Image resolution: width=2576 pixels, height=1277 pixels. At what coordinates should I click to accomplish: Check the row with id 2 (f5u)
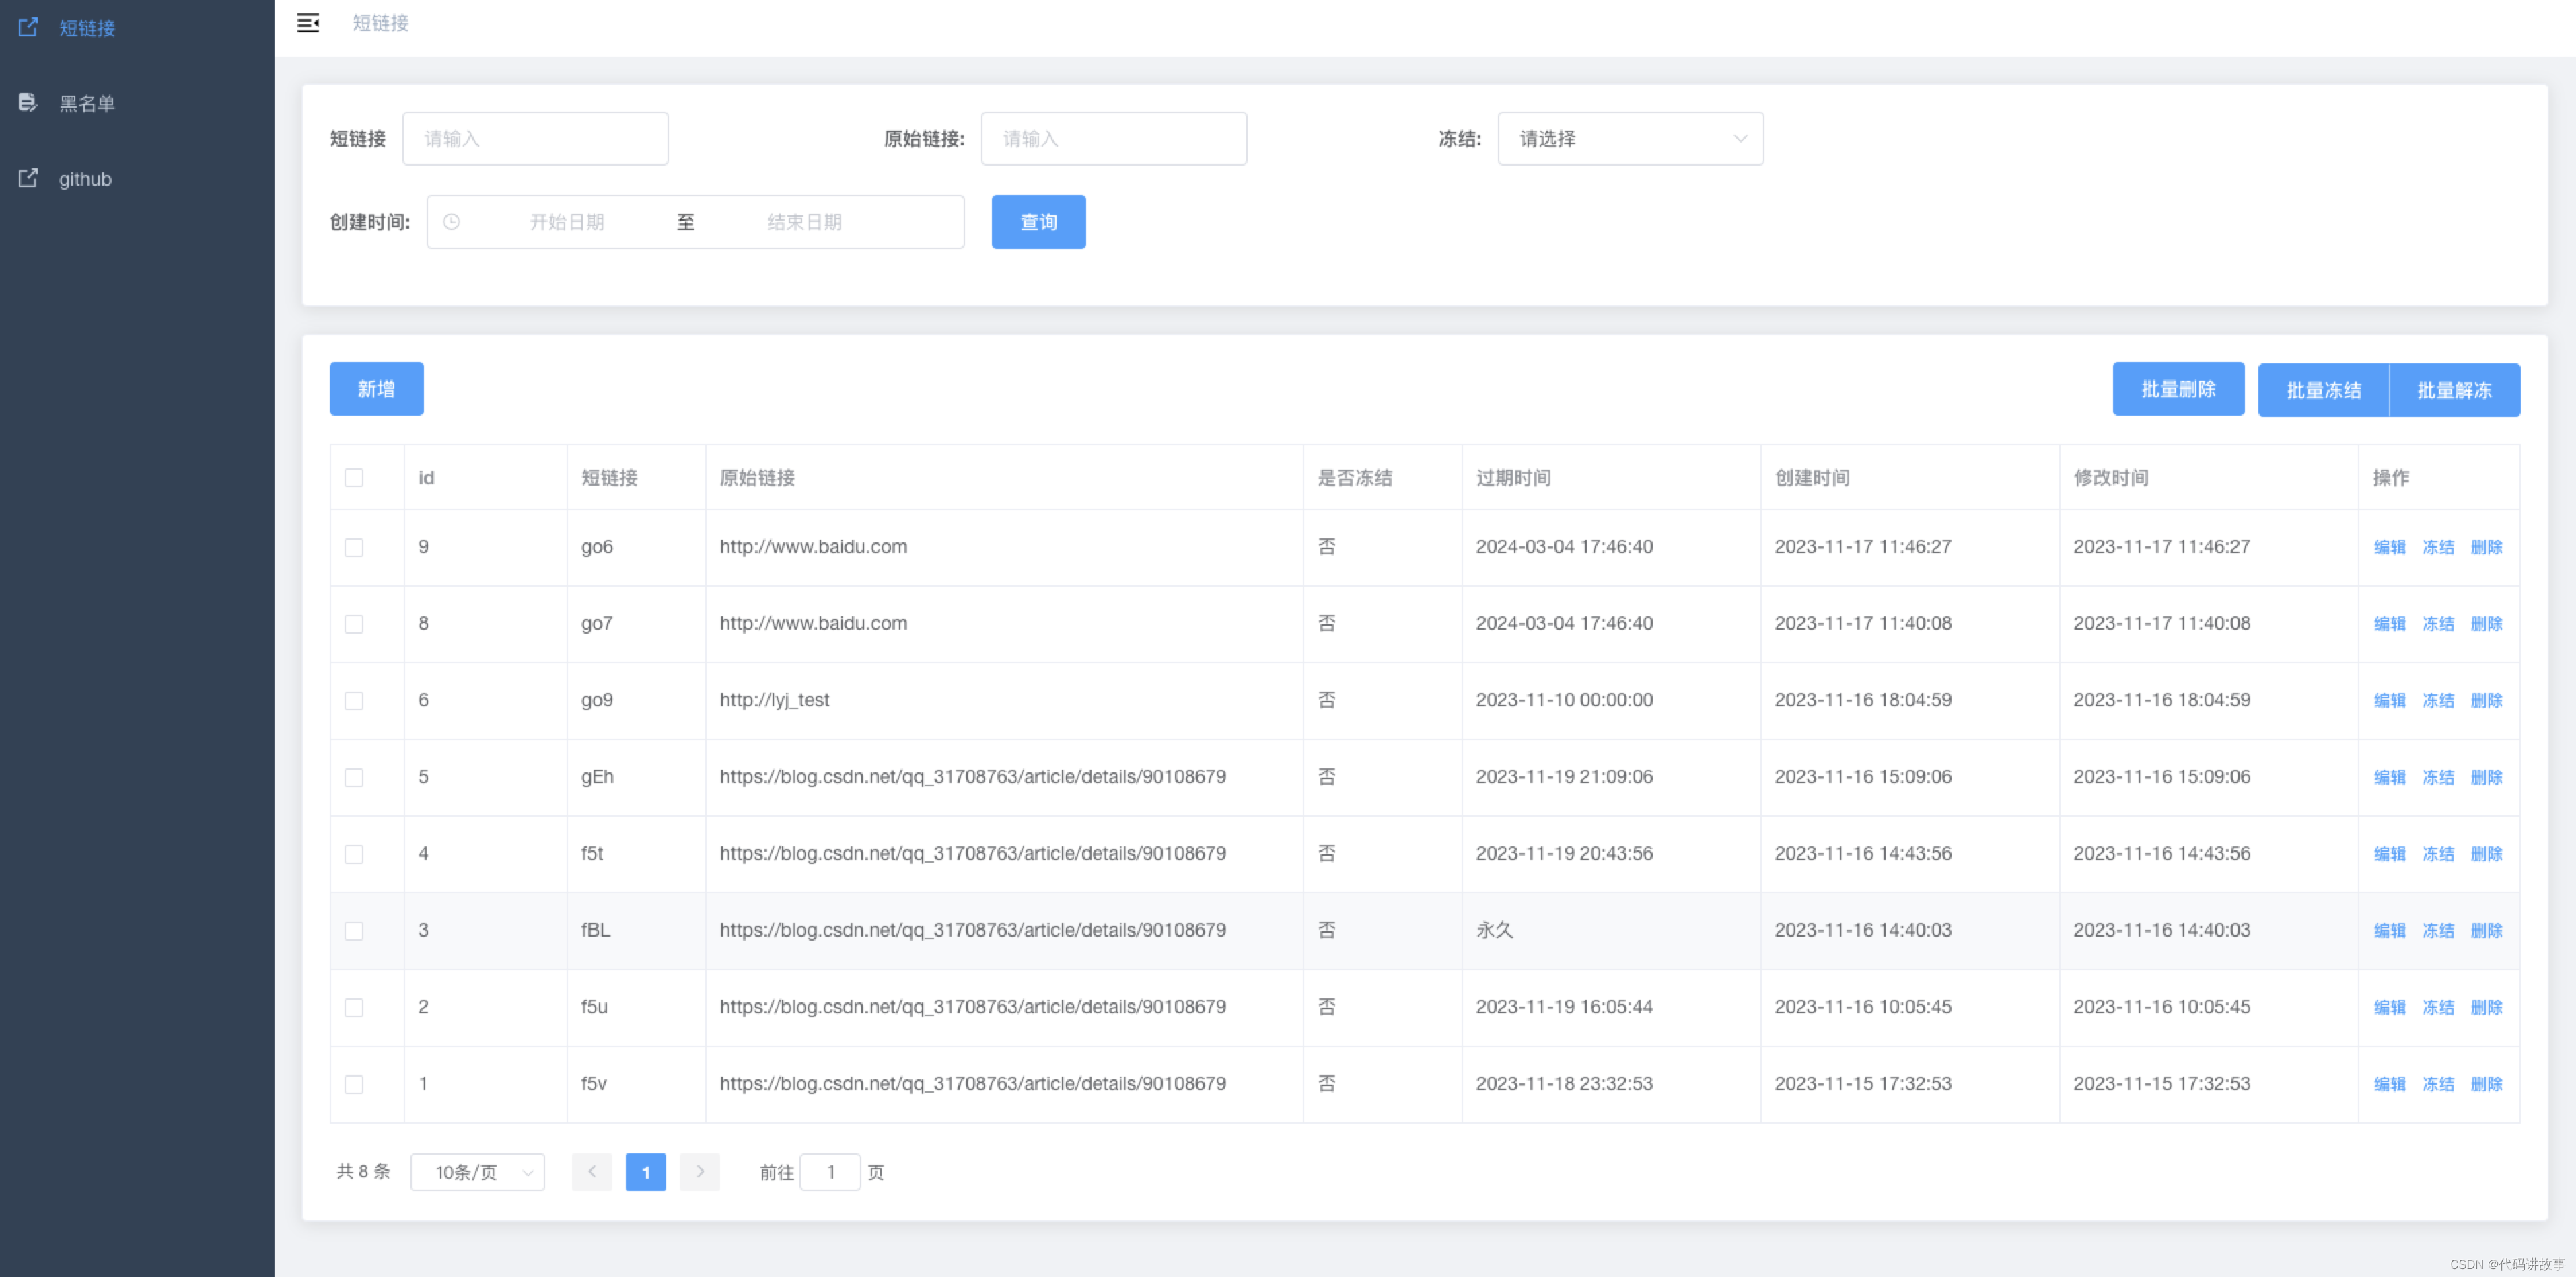click(354, 1007)
